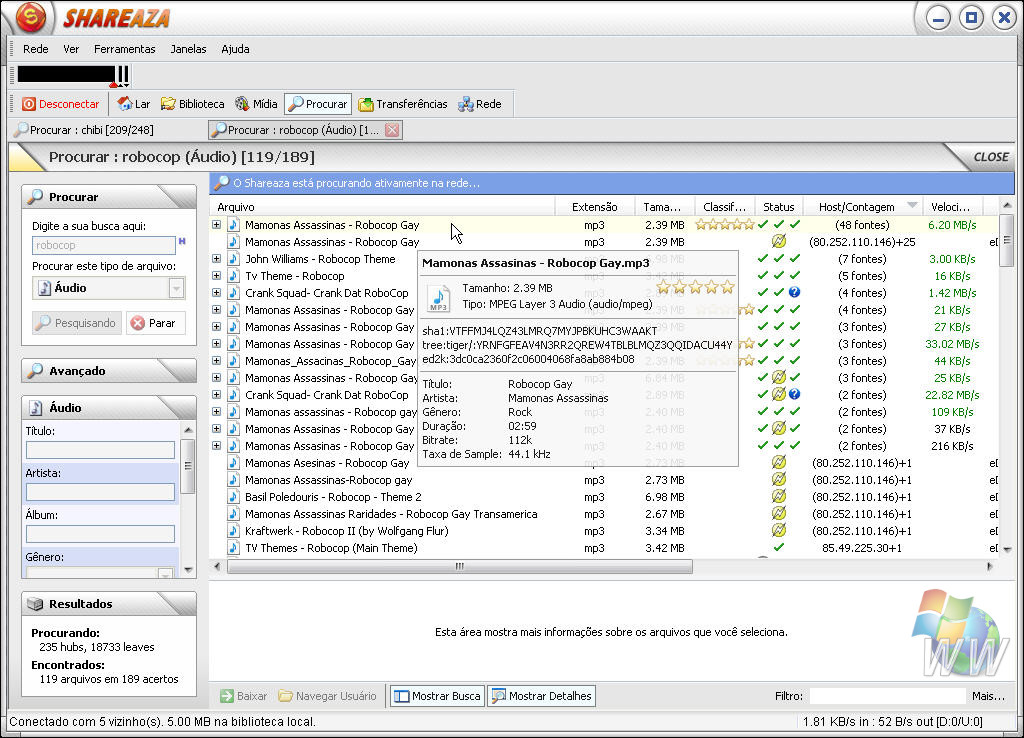Click the MP3 file icon in tooltip

click(x=438, y=298)
